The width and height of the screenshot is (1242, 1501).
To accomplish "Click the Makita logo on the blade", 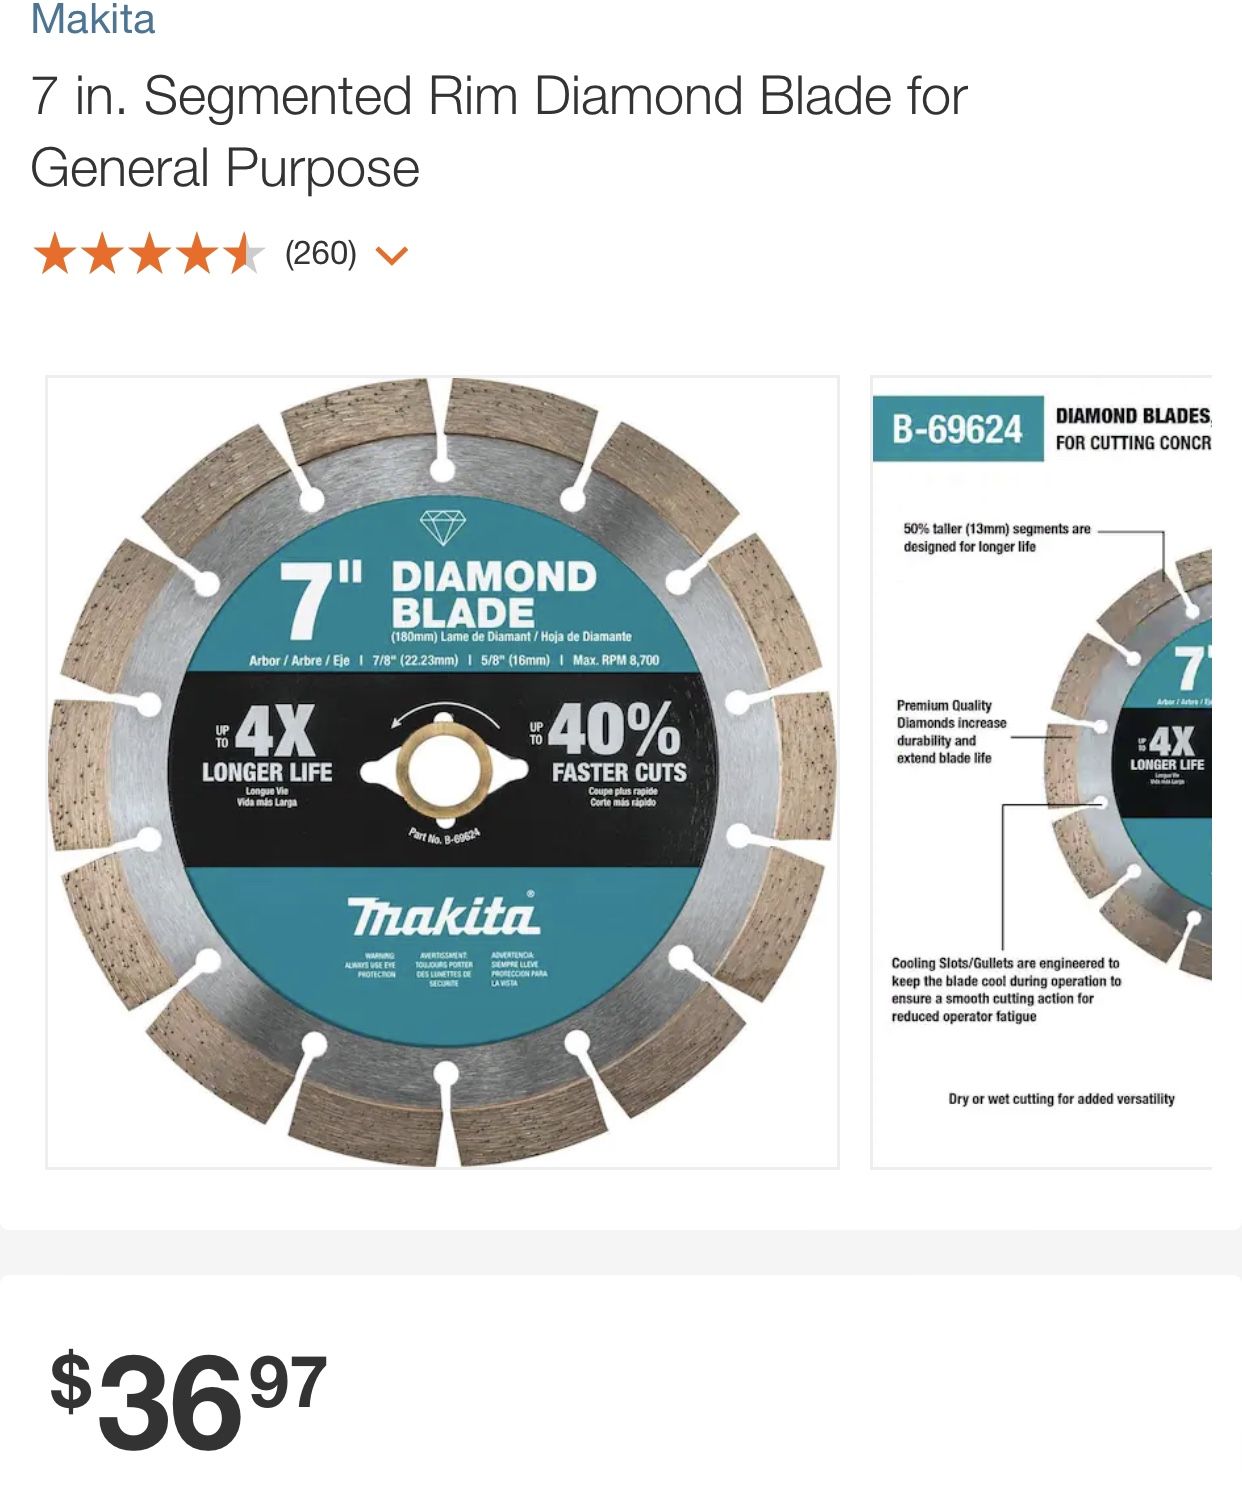I will [x=443, y=915].
